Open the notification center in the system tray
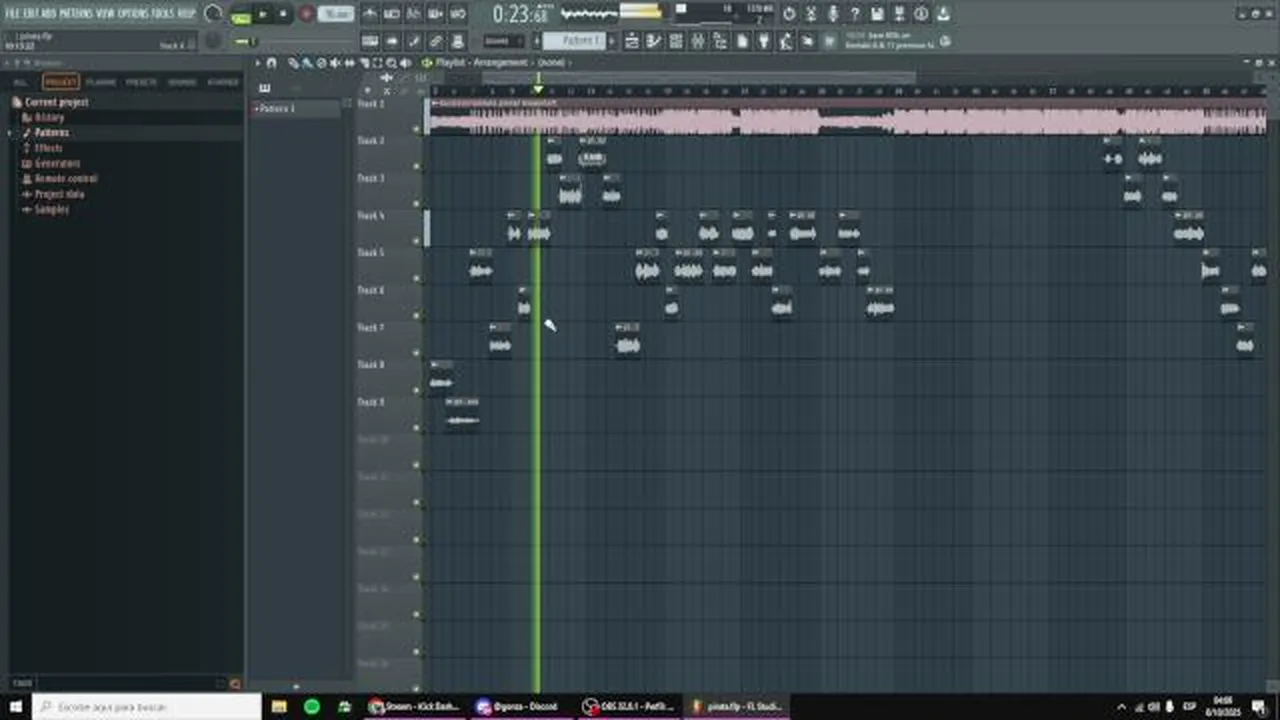 tap(1259, 707)
